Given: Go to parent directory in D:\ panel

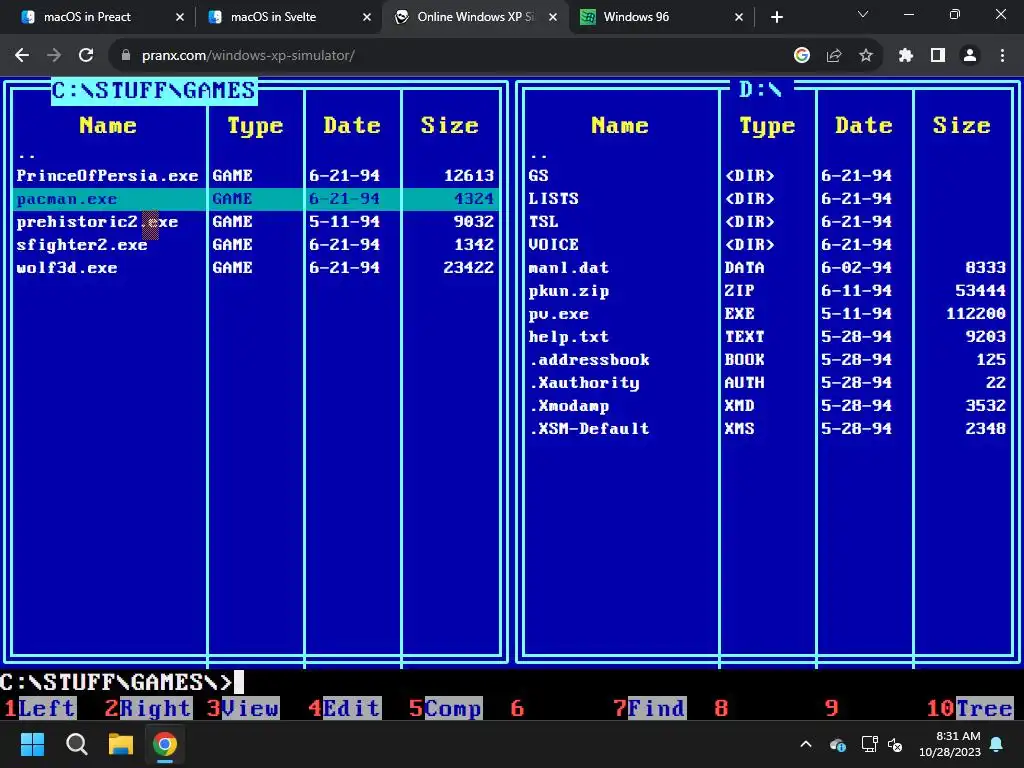Looking at the screenshot, I should click(539, 155).
